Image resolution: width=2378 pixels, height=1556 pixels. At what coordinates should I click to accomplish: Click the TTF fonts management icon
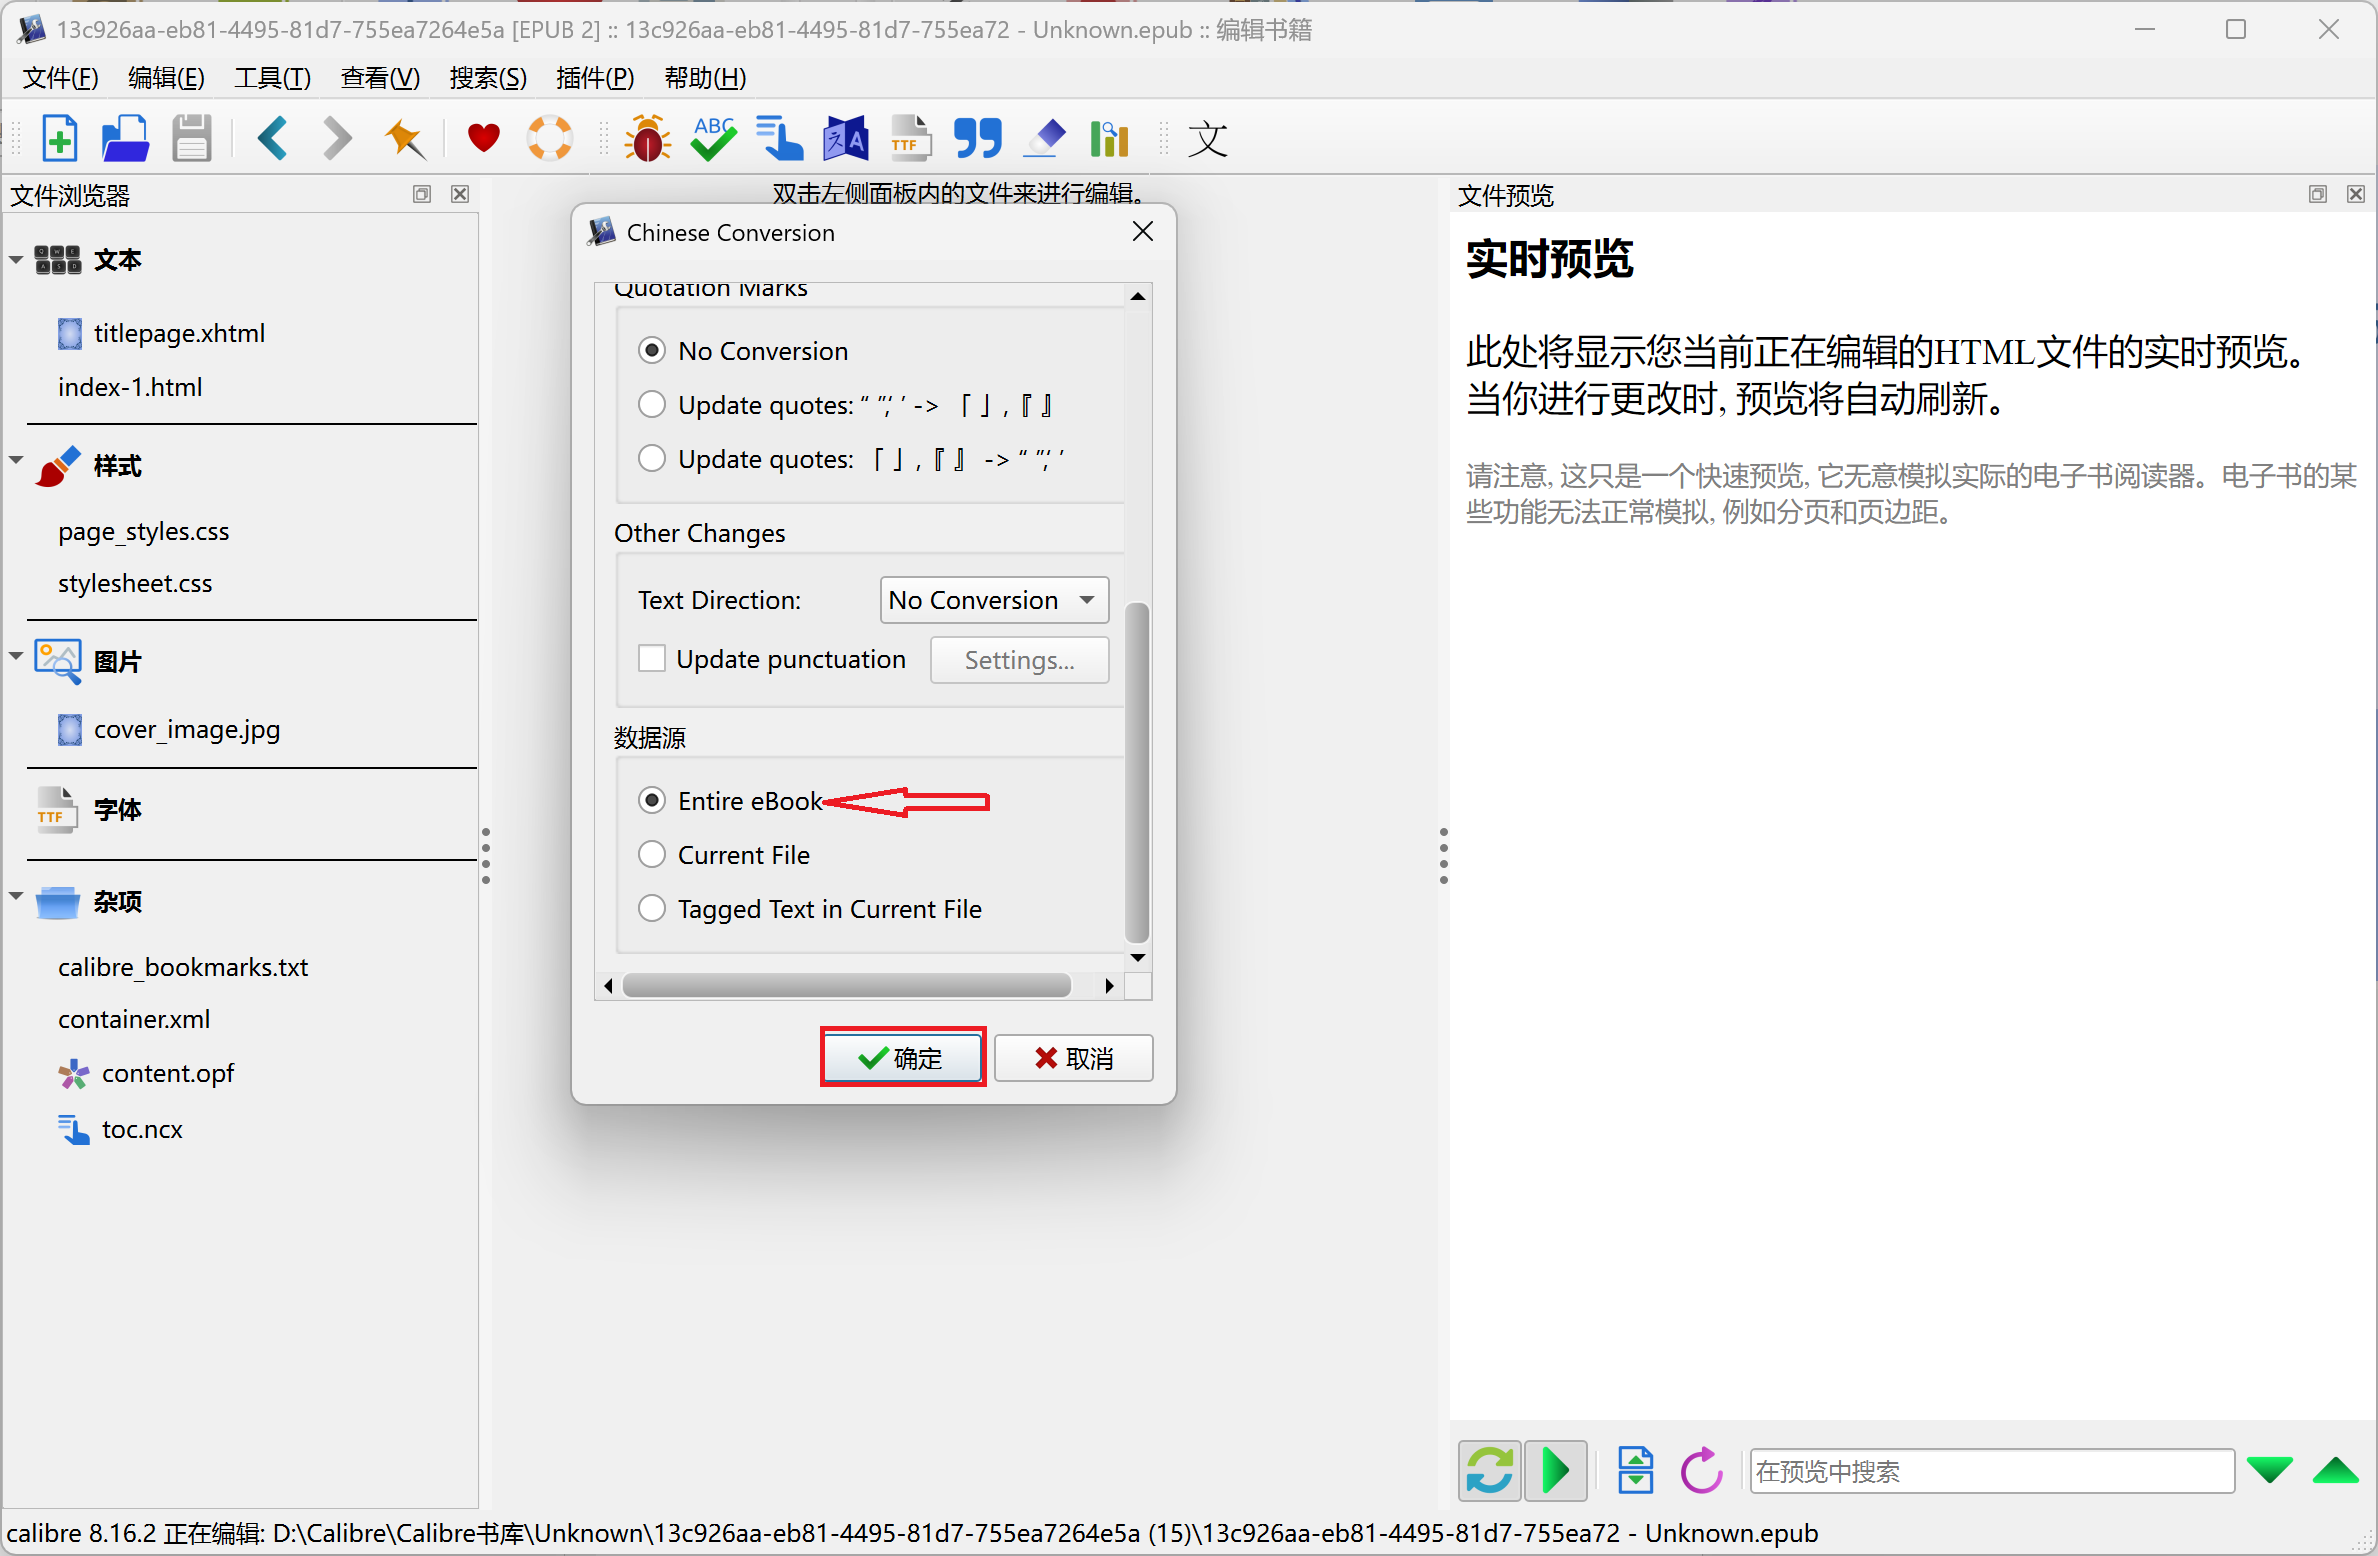coord(910,138)
